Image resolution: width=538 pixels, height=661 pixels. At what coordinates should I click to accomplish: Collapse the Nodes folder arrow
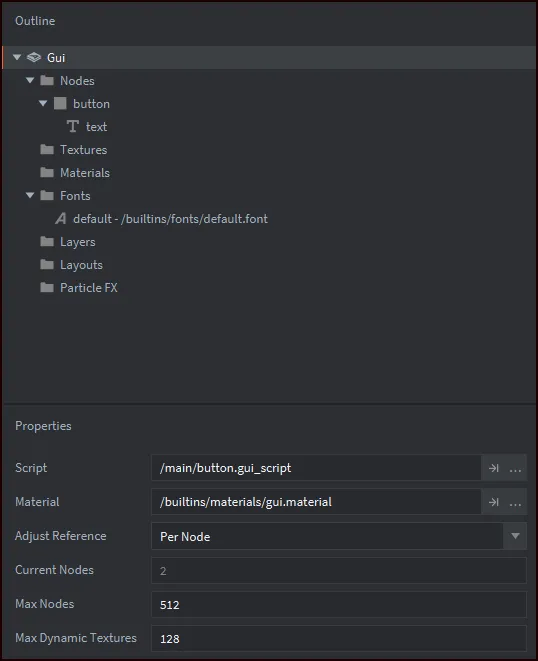click(x=30, y=80)
